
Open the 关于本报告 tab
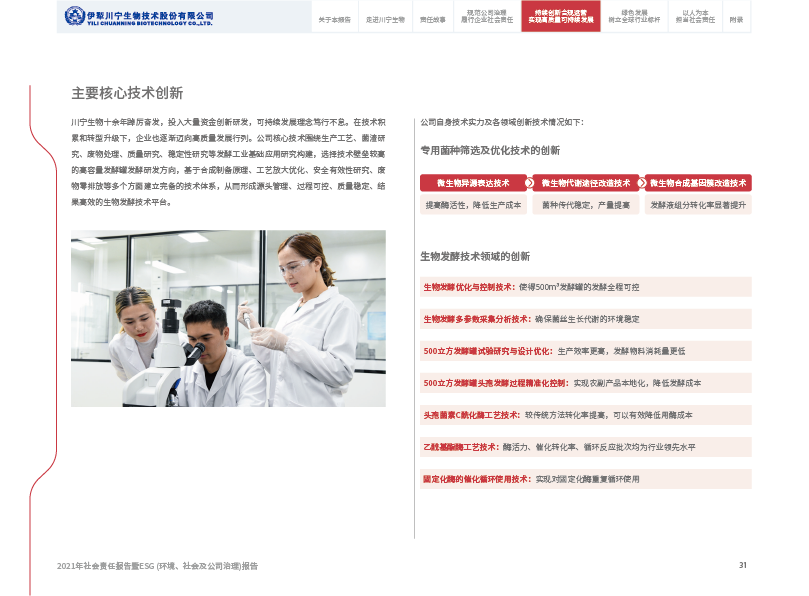[x=334, y=20]
